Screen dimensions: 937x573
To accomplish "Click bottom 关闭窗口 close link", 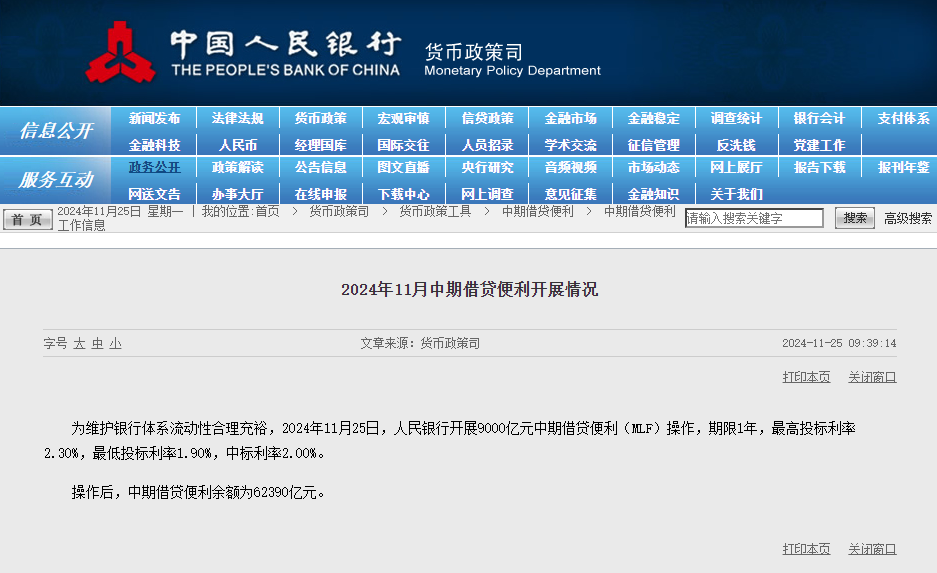I will (872, 549).
